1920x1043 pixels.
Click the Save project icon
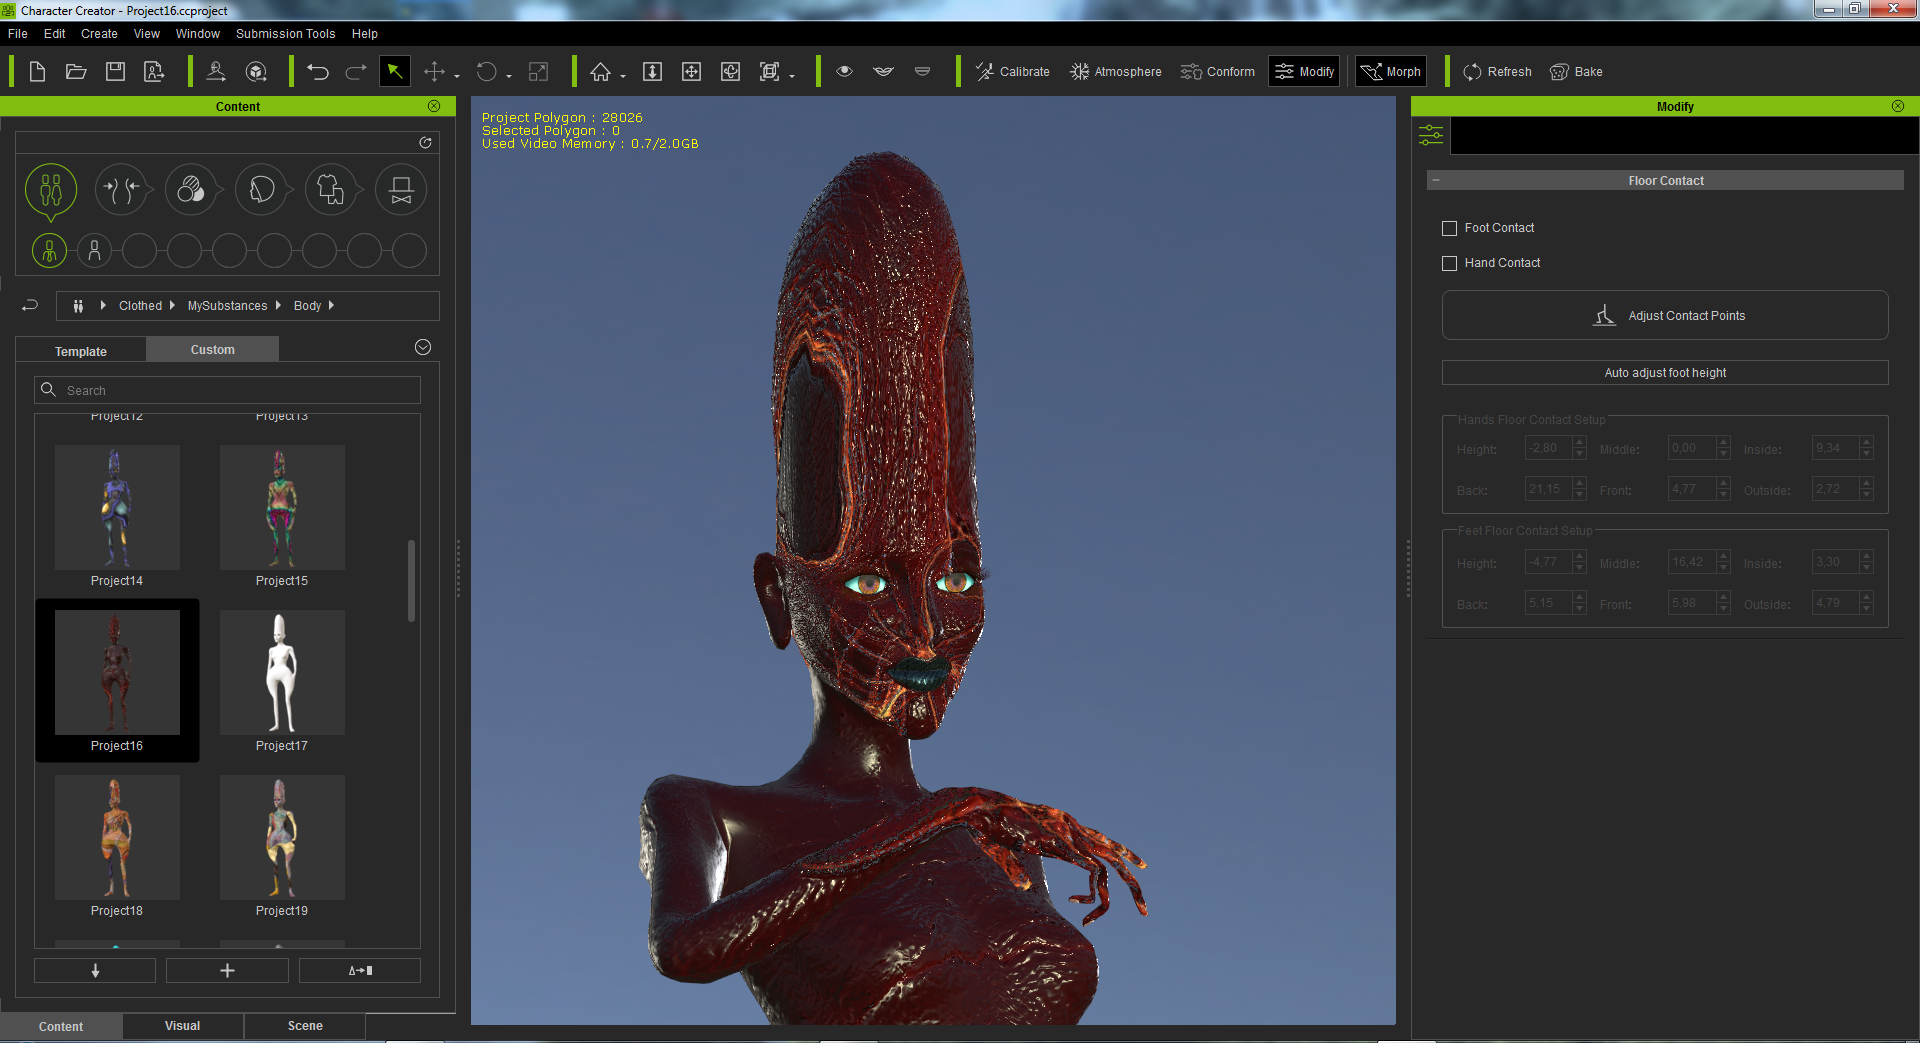tap(115, 72)
